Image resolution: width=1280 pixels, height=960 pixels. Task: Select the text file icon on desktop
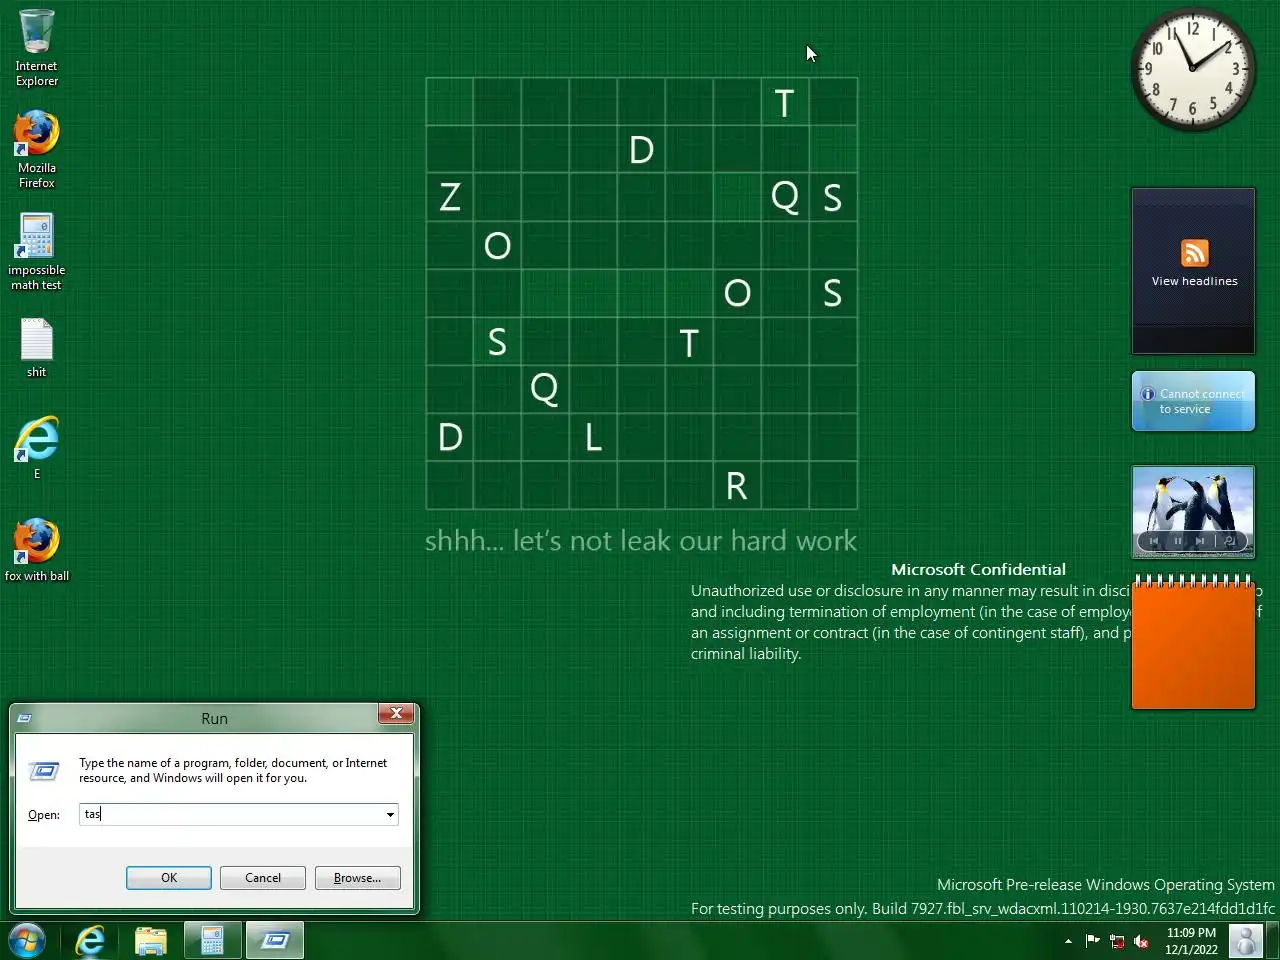37,348
